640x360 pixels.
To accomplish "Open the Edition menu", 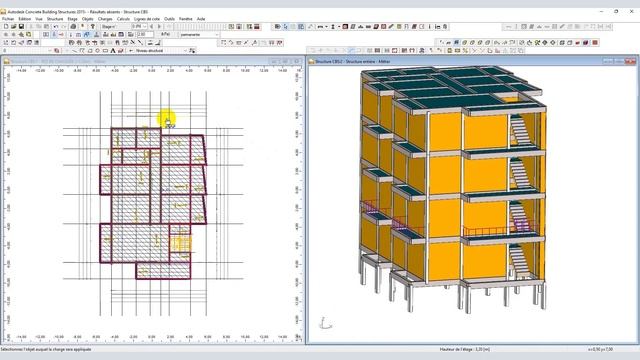I will 24,19.
